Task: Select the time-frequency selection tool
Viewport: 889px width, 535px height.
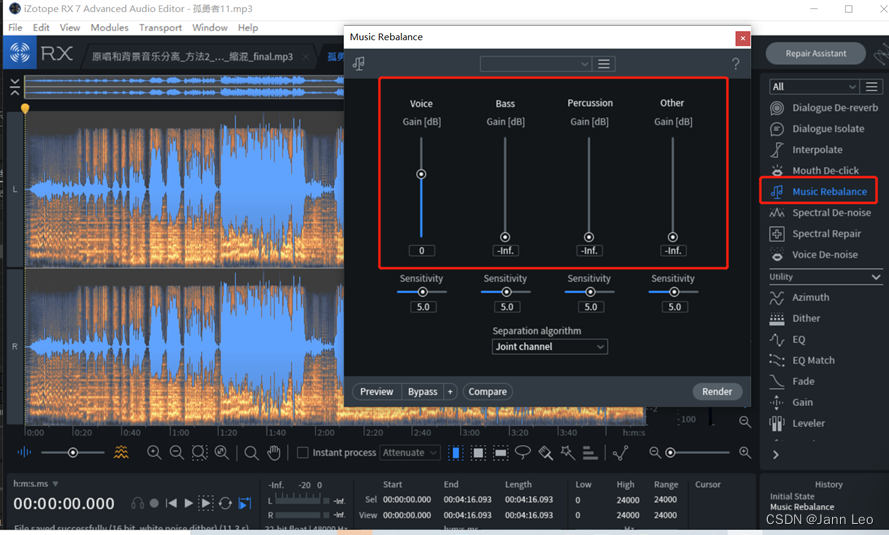Action: tap(478, 453)
